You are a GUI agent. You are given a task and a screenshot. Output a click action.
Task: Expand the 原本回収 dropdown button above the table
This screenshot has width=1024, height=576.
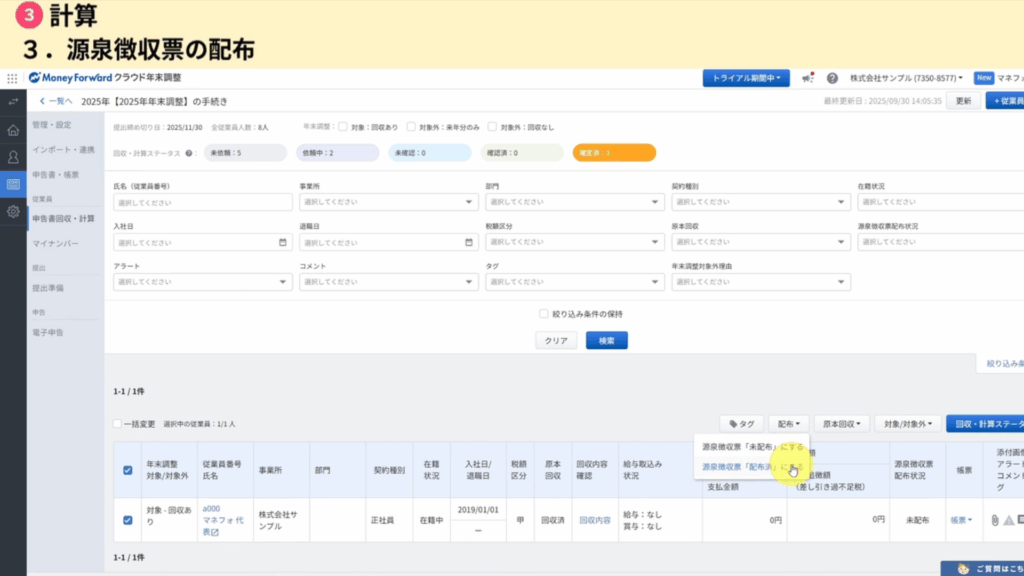tap(840, 424)
